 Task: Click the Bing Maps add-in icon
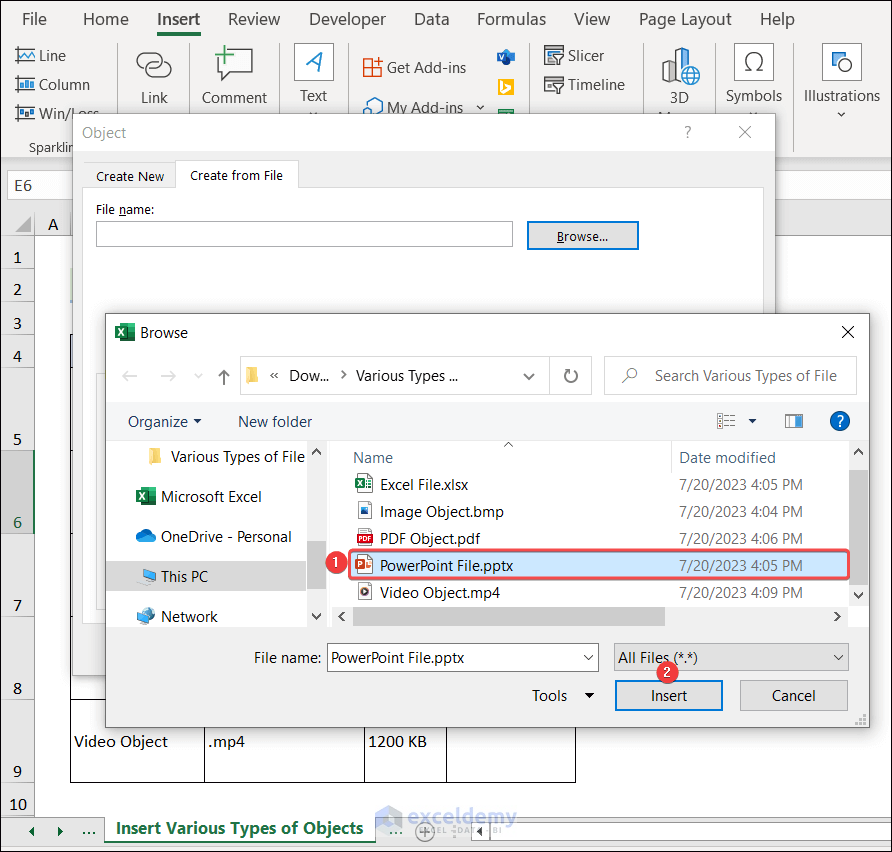(505, 87)
